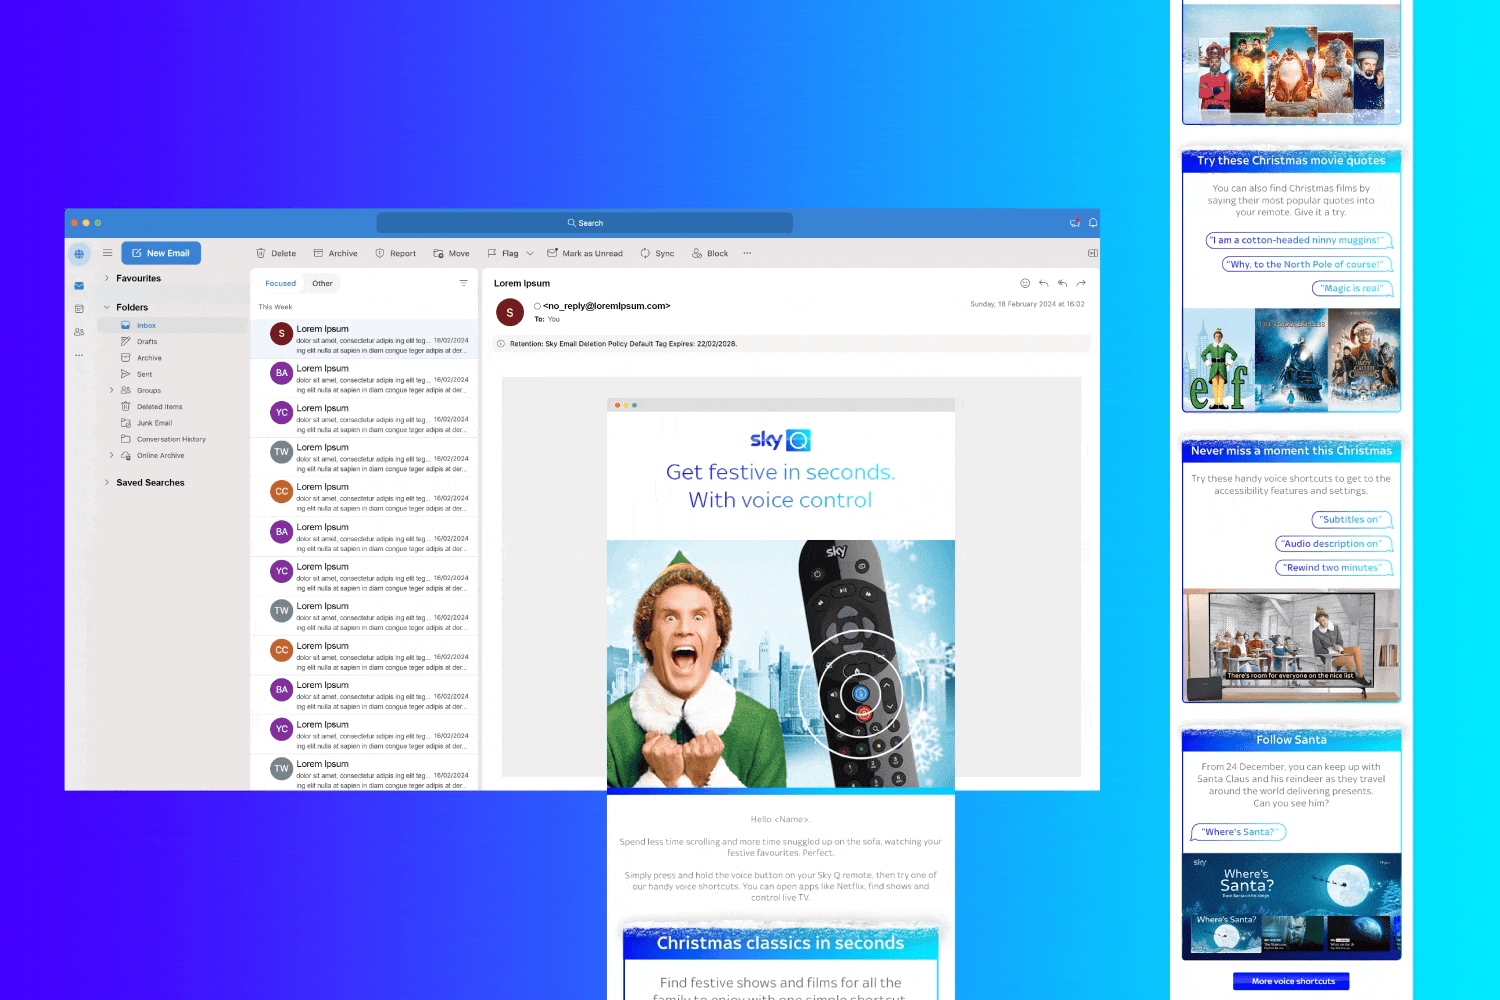This screenshot has height=1000, width=1500.
Task: Click the Sync button
Action: [x=657, y=253]
